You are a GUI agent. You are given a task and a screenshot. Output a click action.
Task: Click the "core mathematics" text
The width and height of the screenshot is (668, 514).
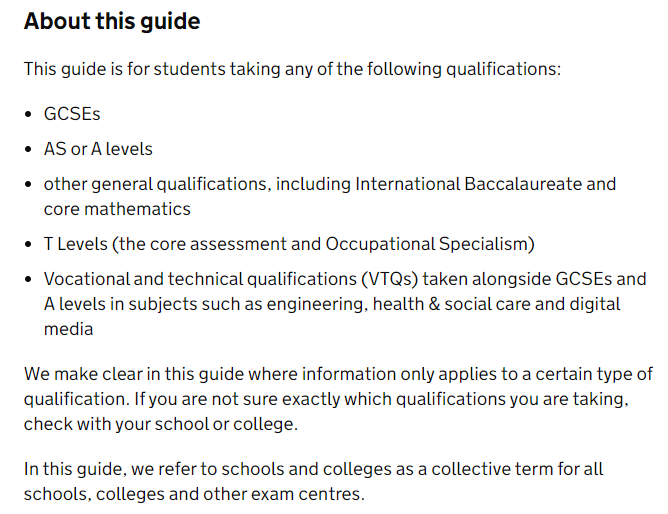(x=117, y=209)
